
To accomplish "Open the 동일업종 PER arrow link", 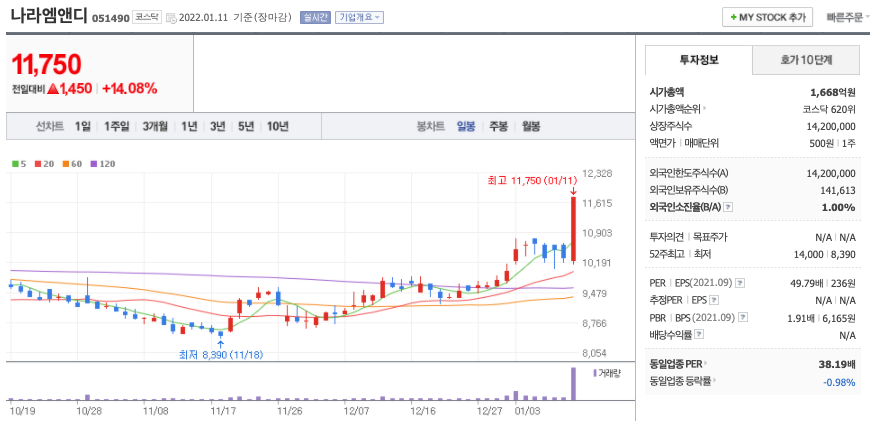I will point(705,365).
